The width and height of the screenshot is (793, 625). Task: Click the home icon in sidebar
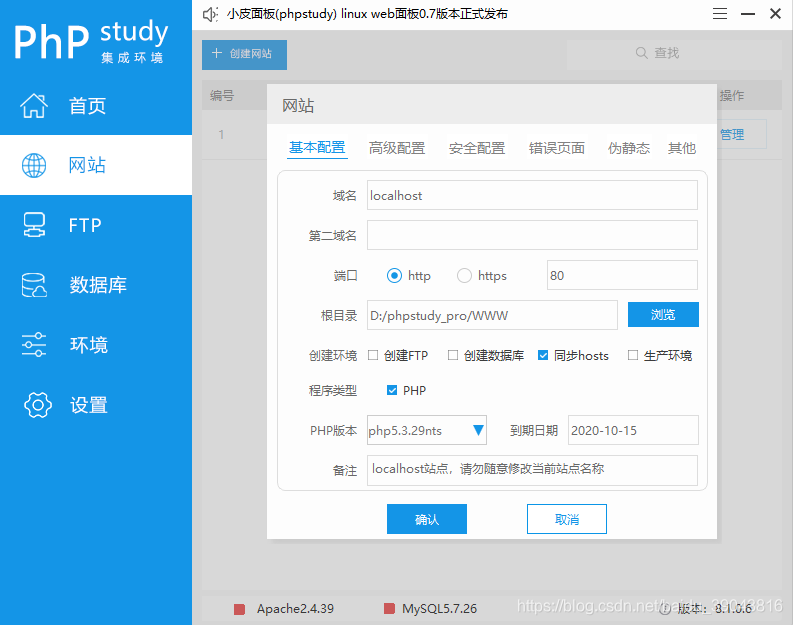(x=34, y=106)
